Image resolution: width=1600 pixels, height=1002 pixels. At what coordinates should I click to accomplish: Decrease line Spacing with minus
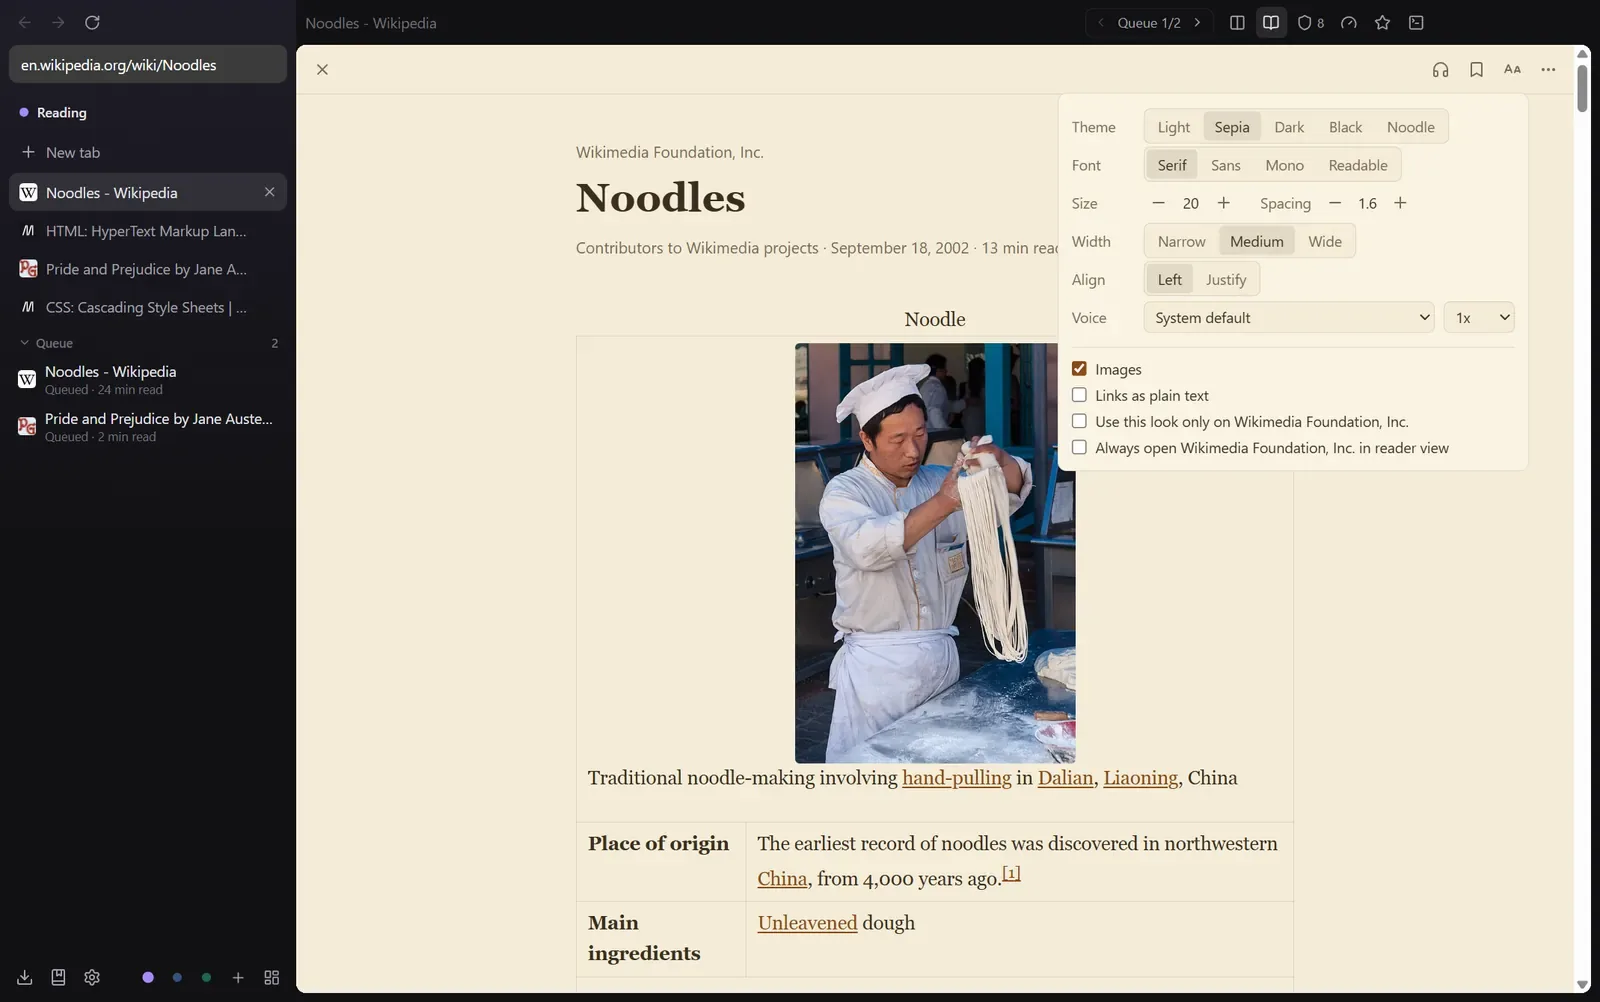coord(1334,203)
